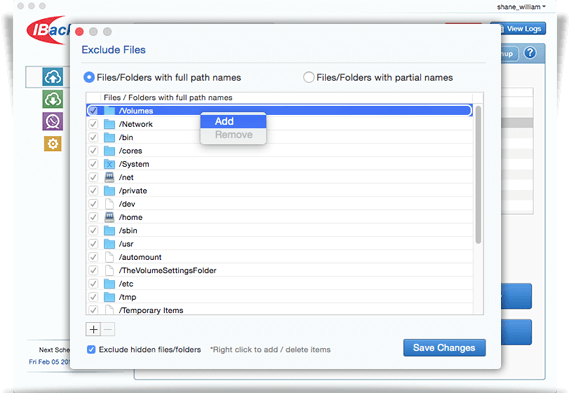
Task: Toggle the /private row checkbox
Action: pos(93,191)
